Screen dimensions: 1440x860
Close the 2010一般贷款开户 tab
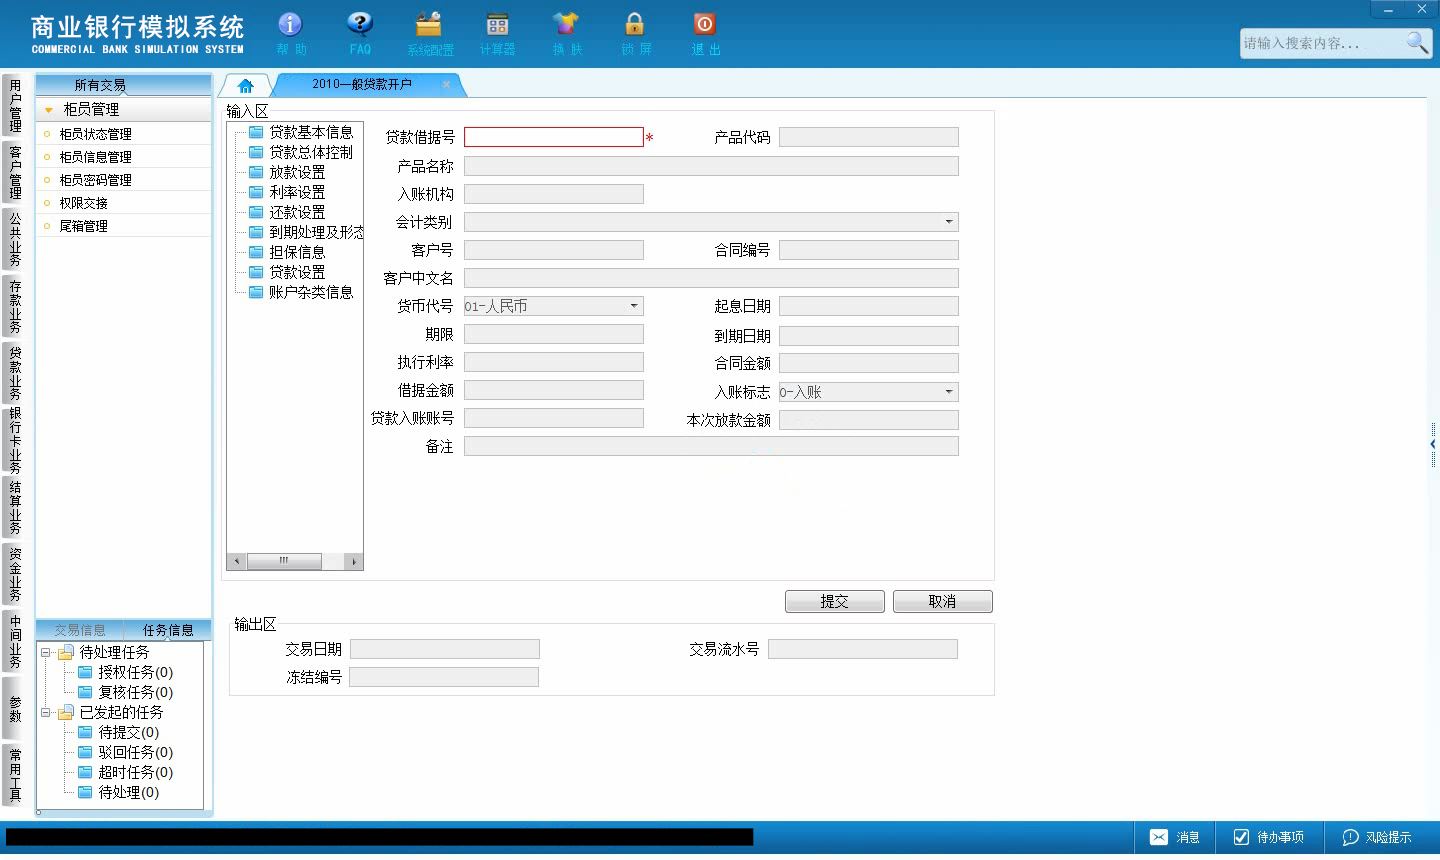(x=446, y=85)
